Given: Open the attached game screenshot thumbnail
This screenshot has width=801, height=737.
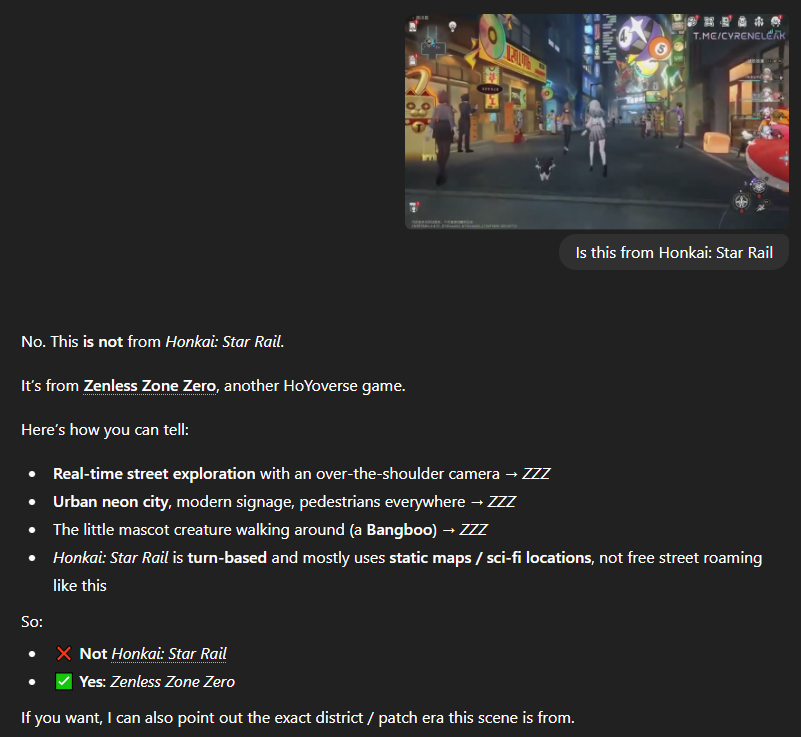Looking at the screenshot, I should 597,122.
